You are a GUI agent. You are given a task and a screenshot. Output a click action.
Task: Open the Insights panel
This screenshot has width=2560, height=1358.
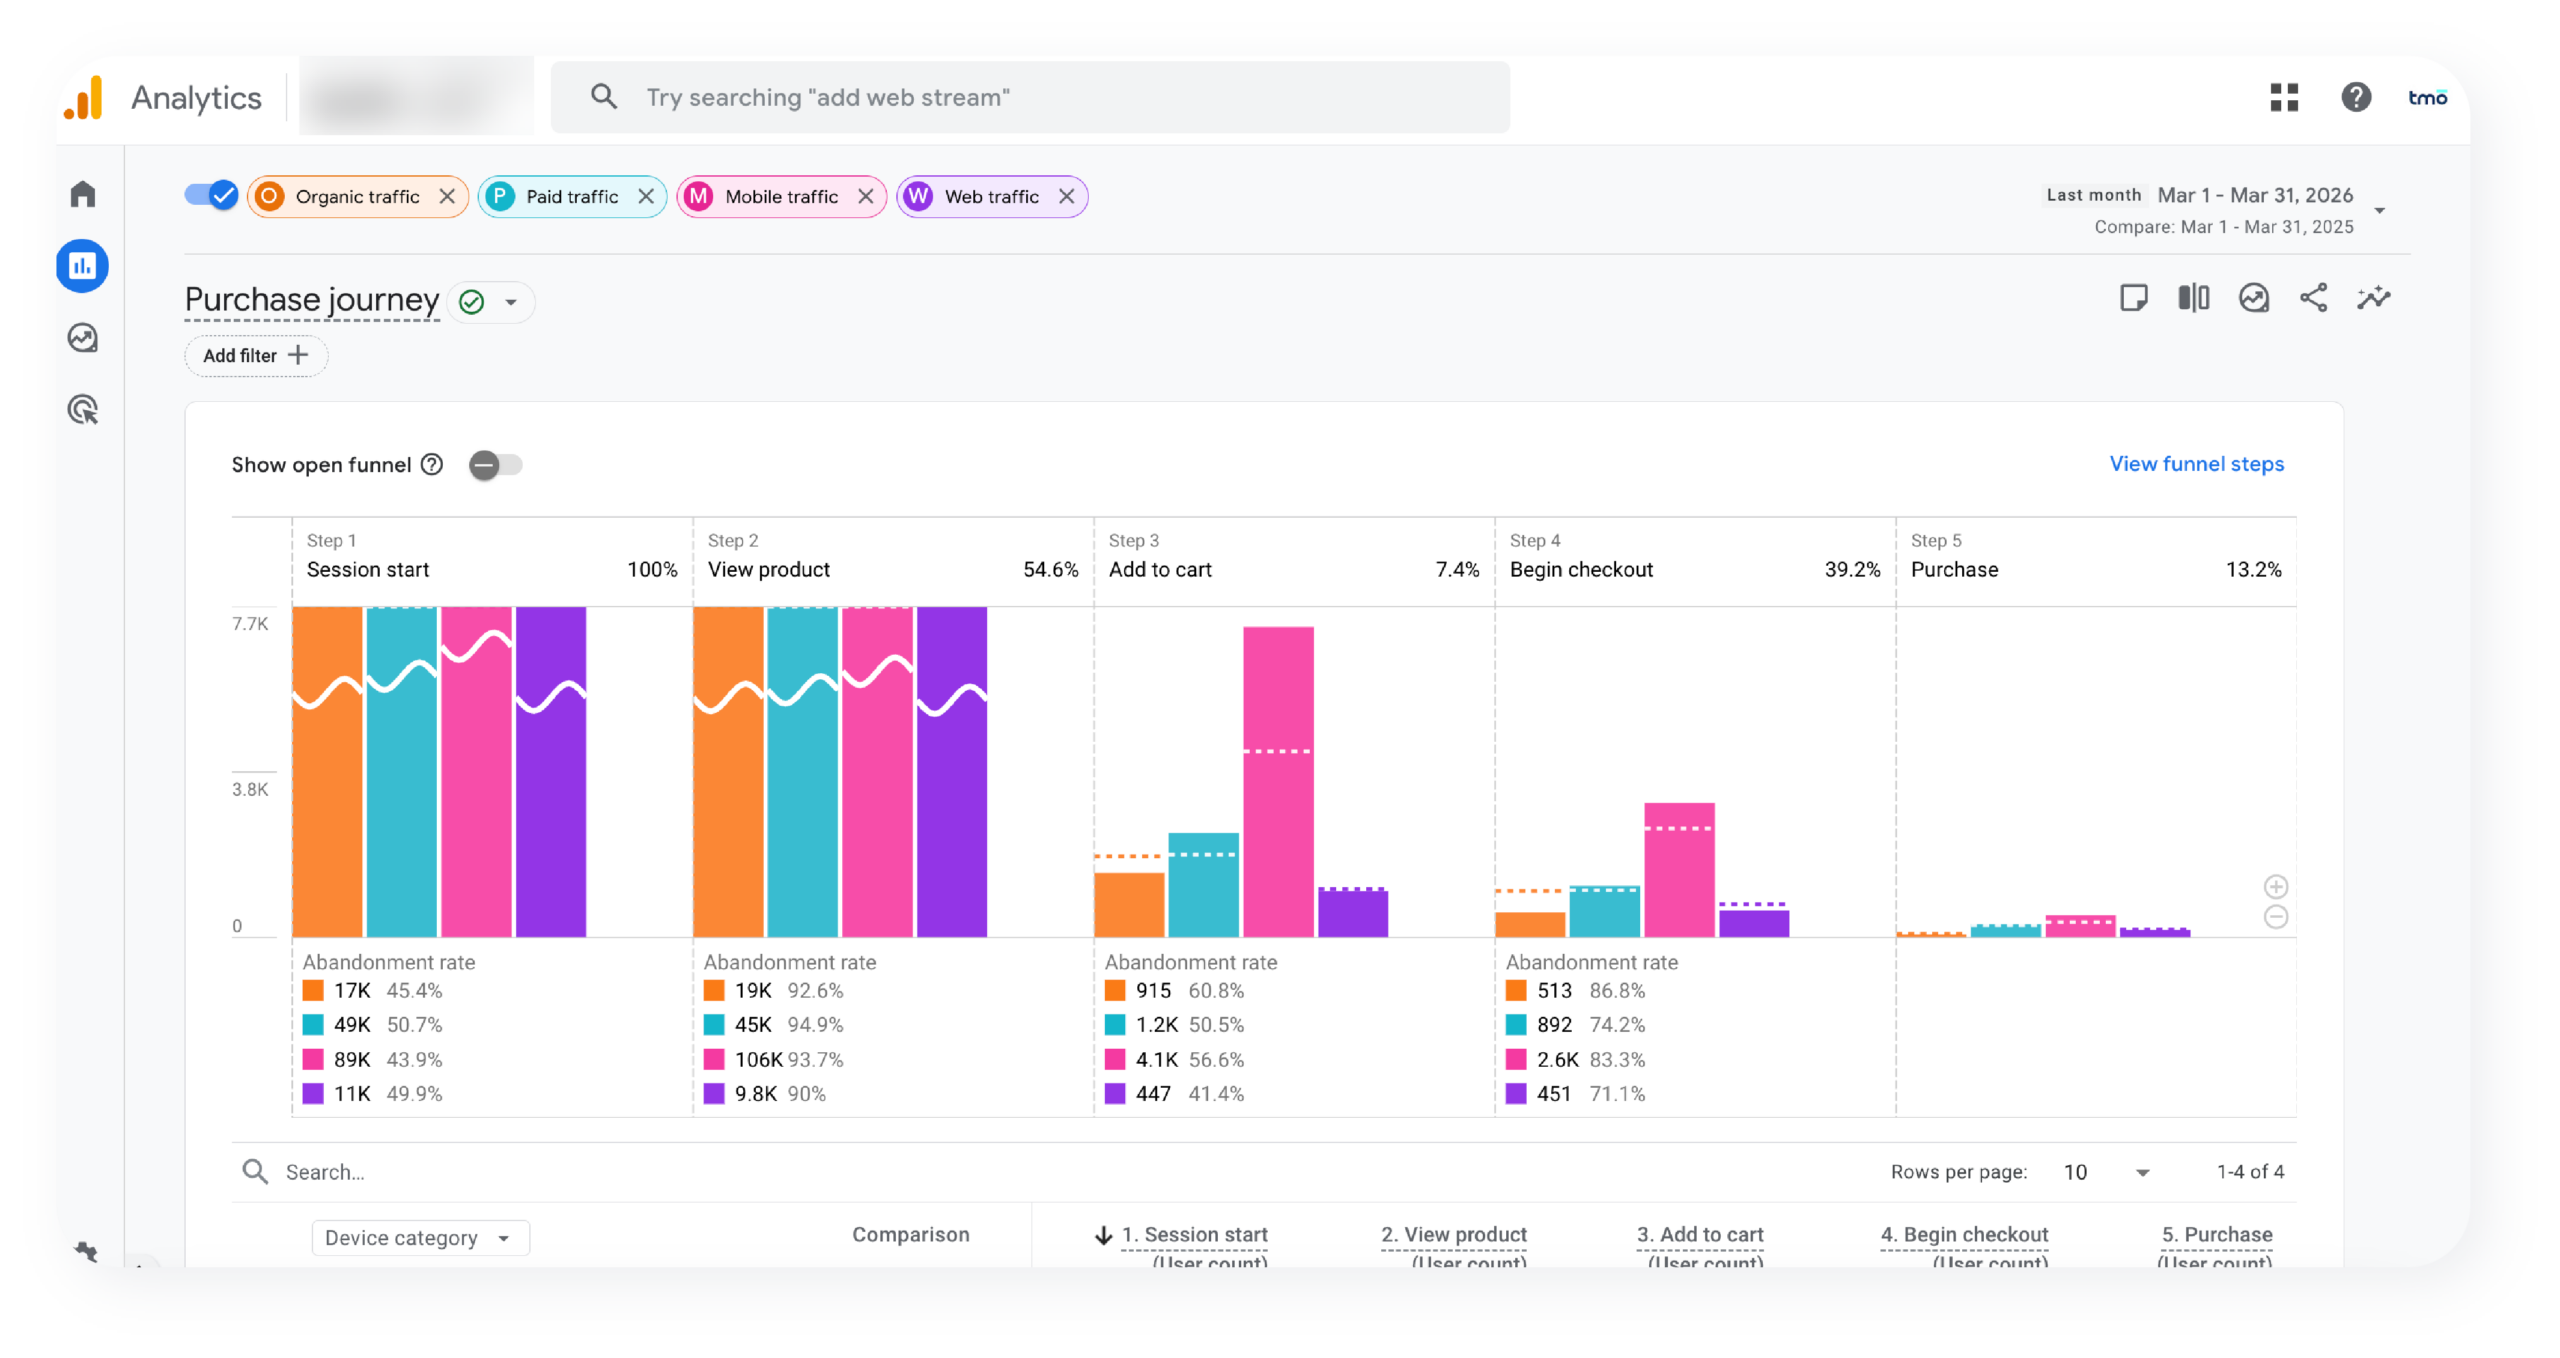(2254, 297)
